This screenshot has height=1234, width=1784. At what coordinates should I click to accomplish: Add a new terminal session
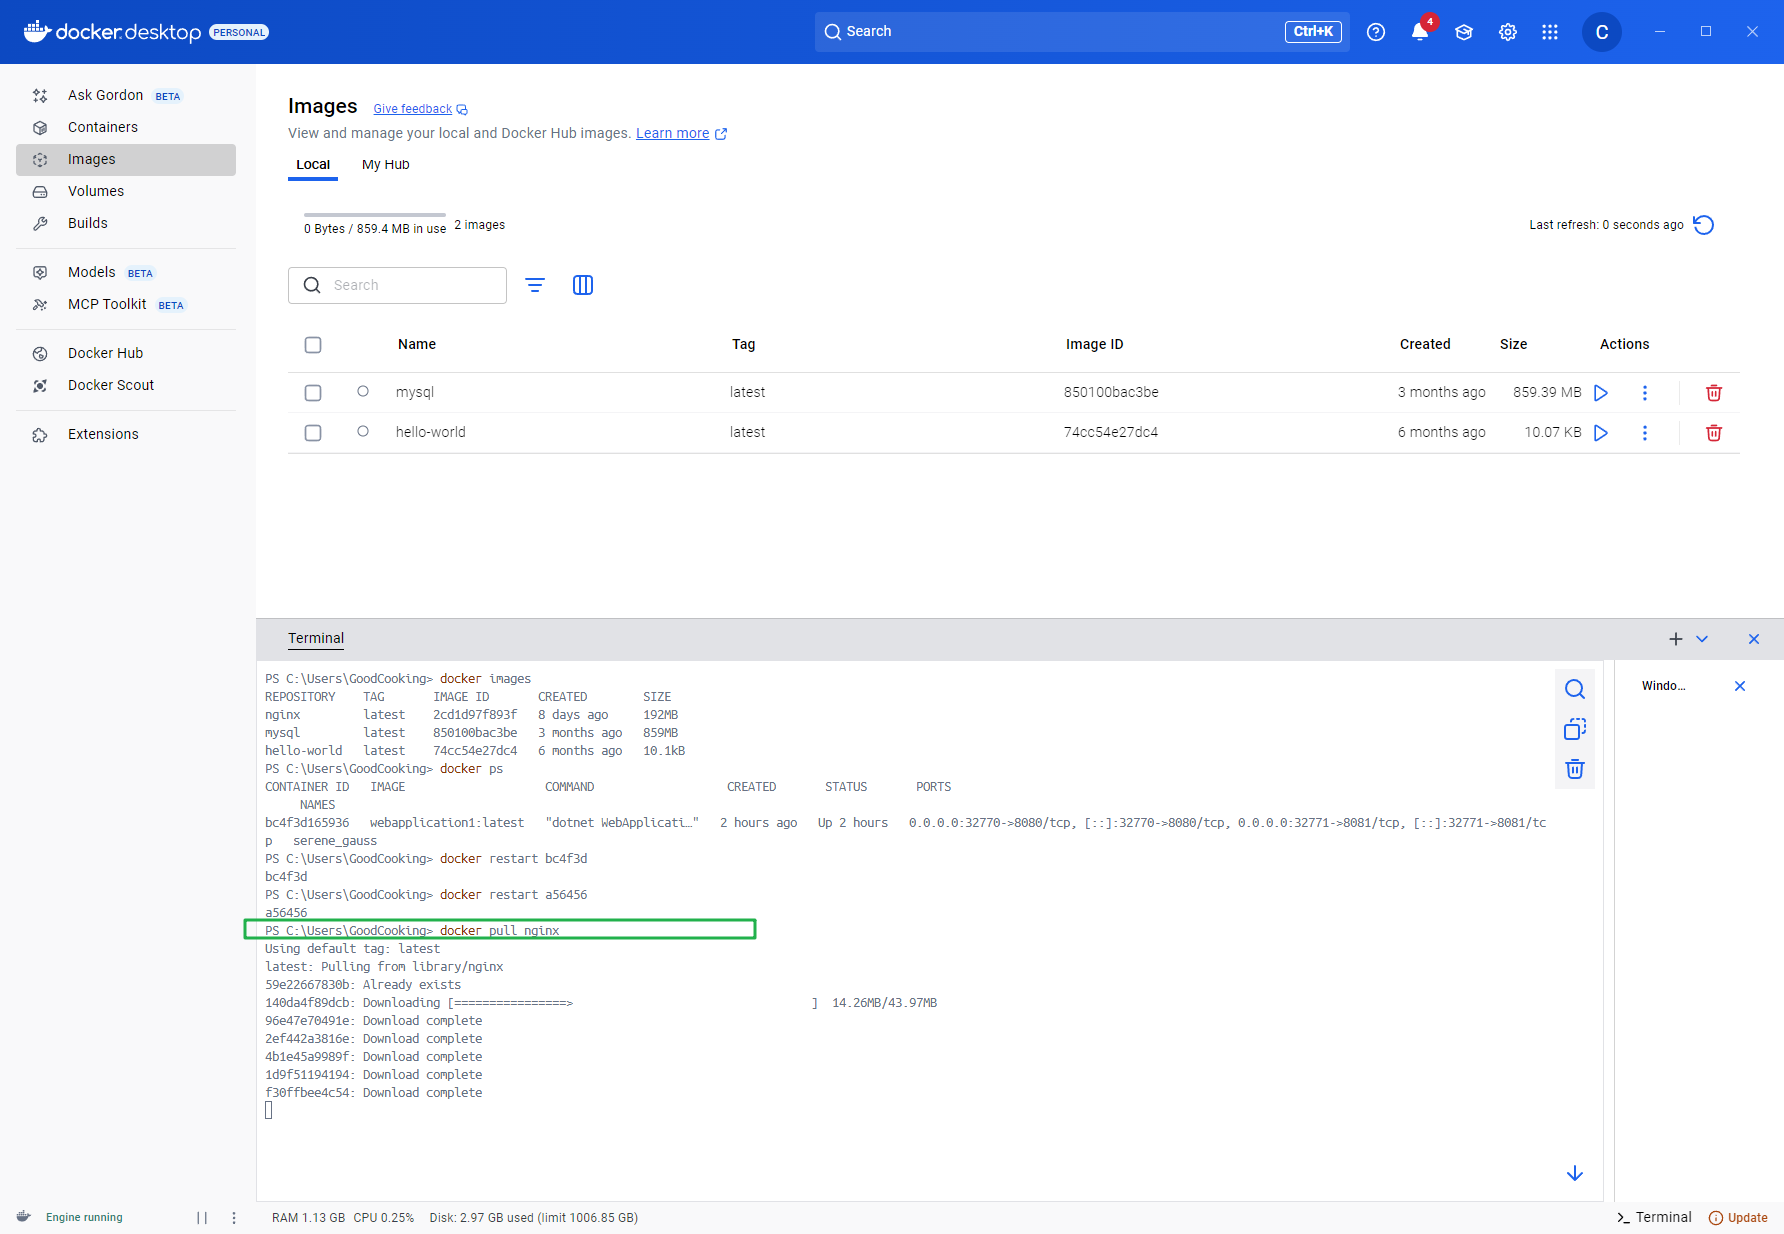click(1676, 639)
